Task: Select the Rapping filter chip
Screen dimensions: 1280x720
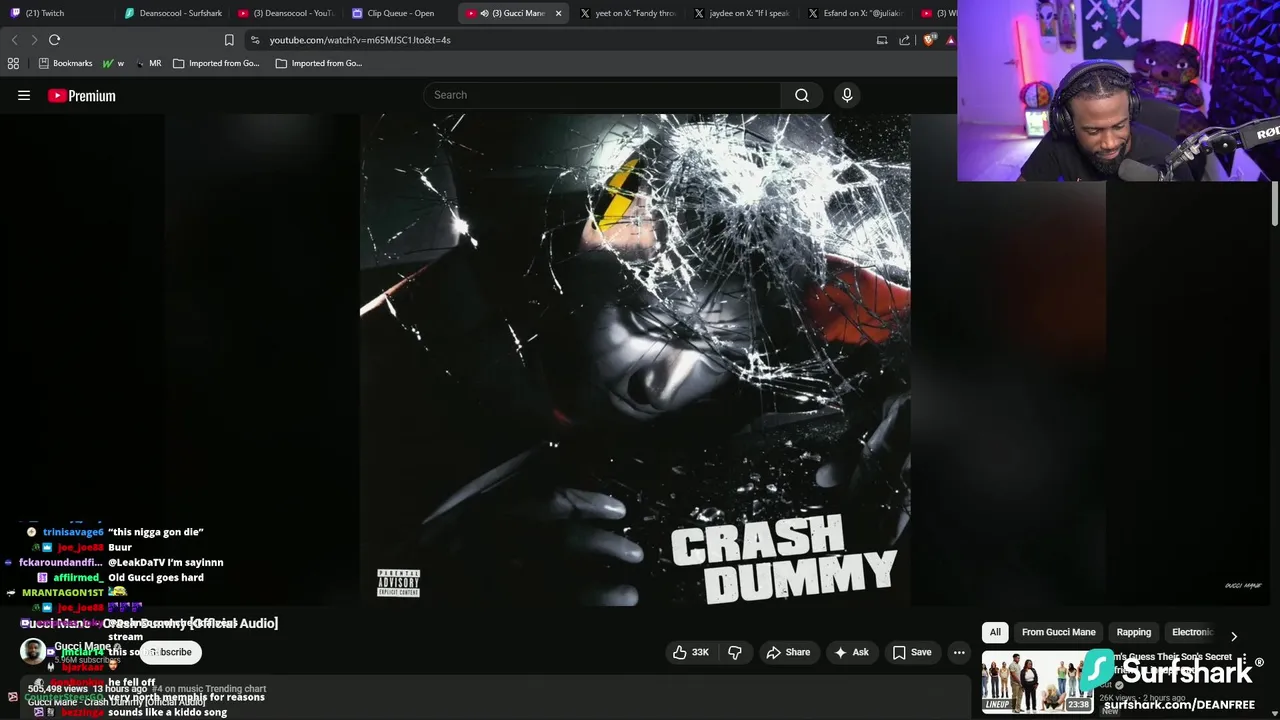Action: point(1133,632)
